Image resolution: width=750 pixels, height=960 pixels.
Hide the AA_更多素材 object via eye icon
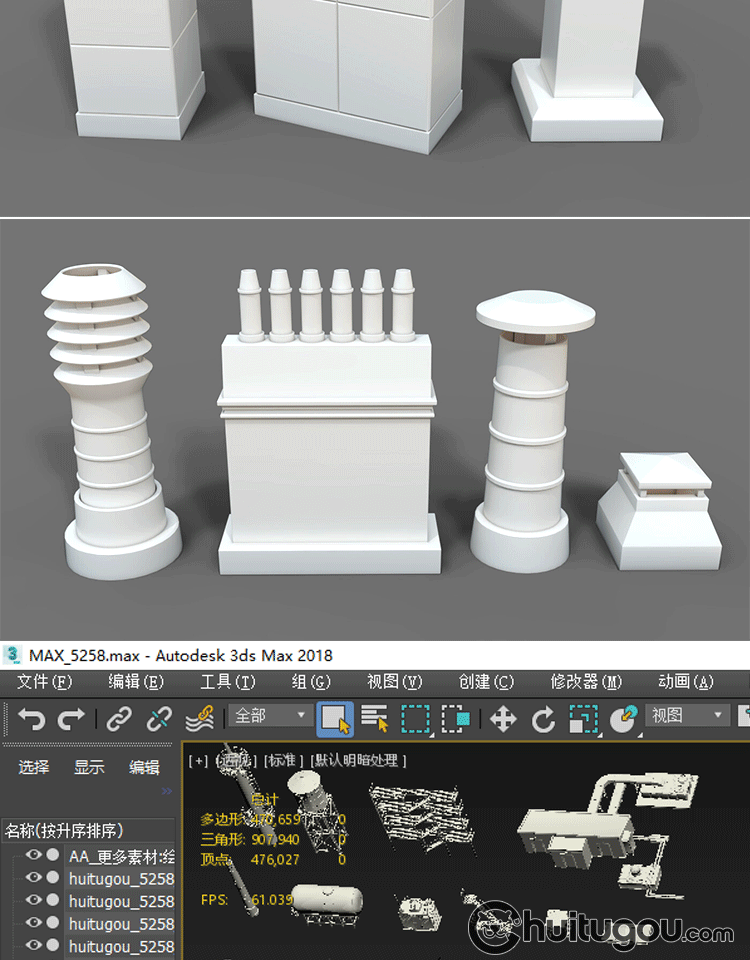[x=34, y=855]
